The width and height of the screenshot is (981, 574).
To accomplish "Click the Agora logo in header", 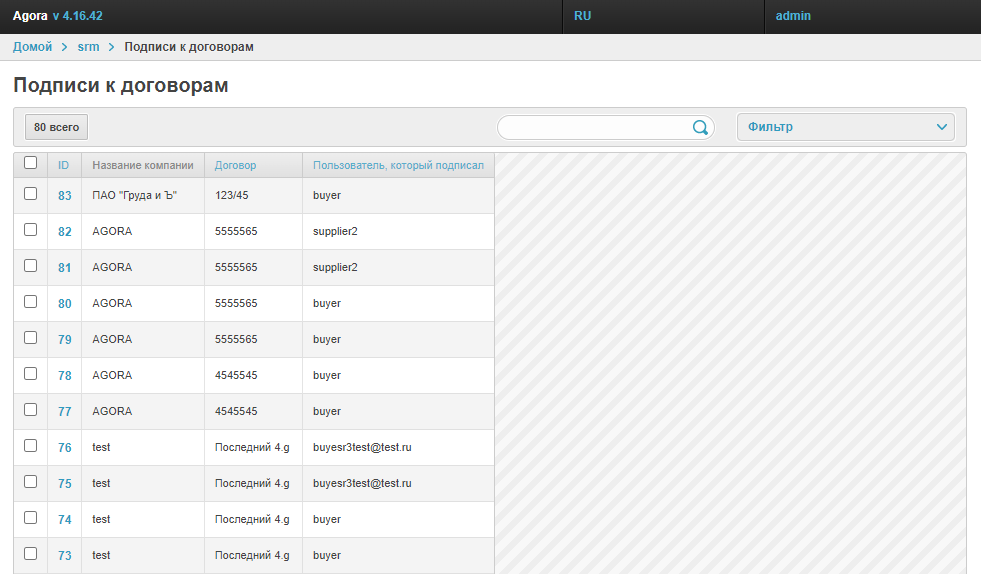I will (x=30, y=16).
